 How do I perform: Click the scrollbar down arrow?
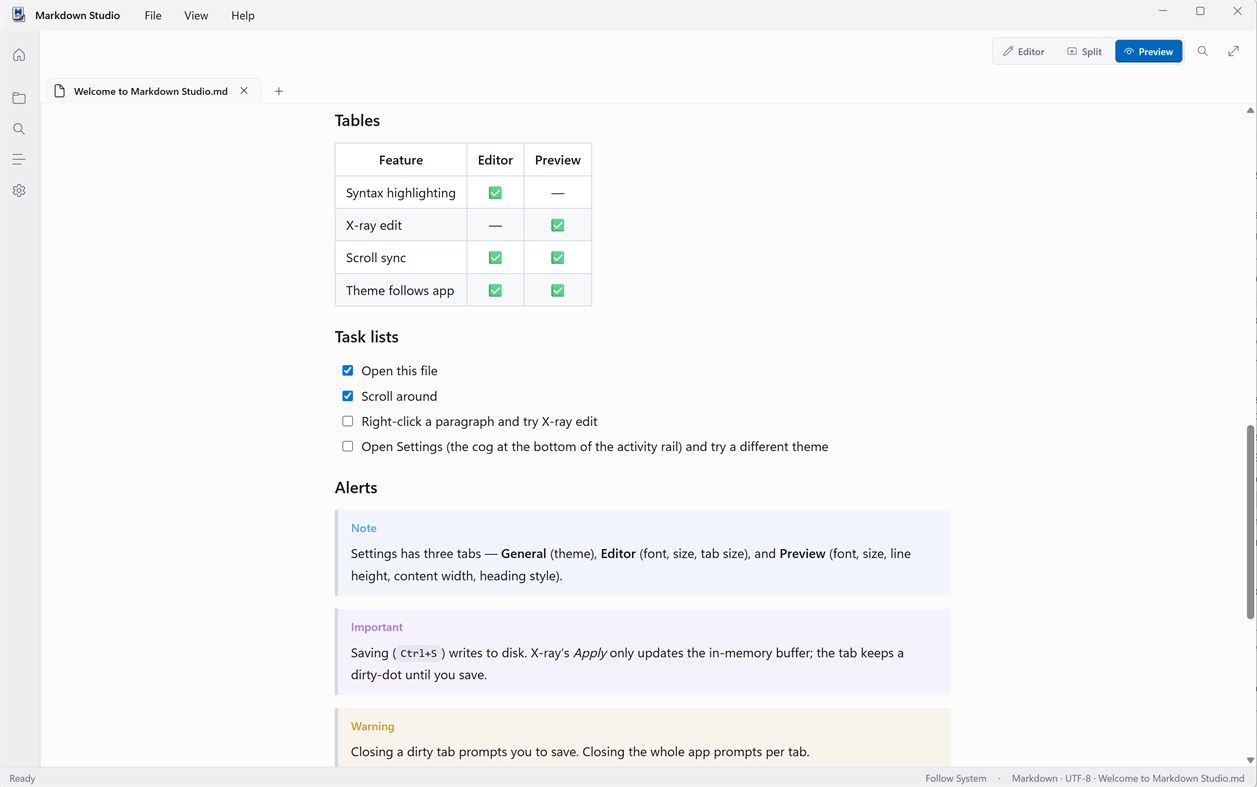(x=1250, y=760)
